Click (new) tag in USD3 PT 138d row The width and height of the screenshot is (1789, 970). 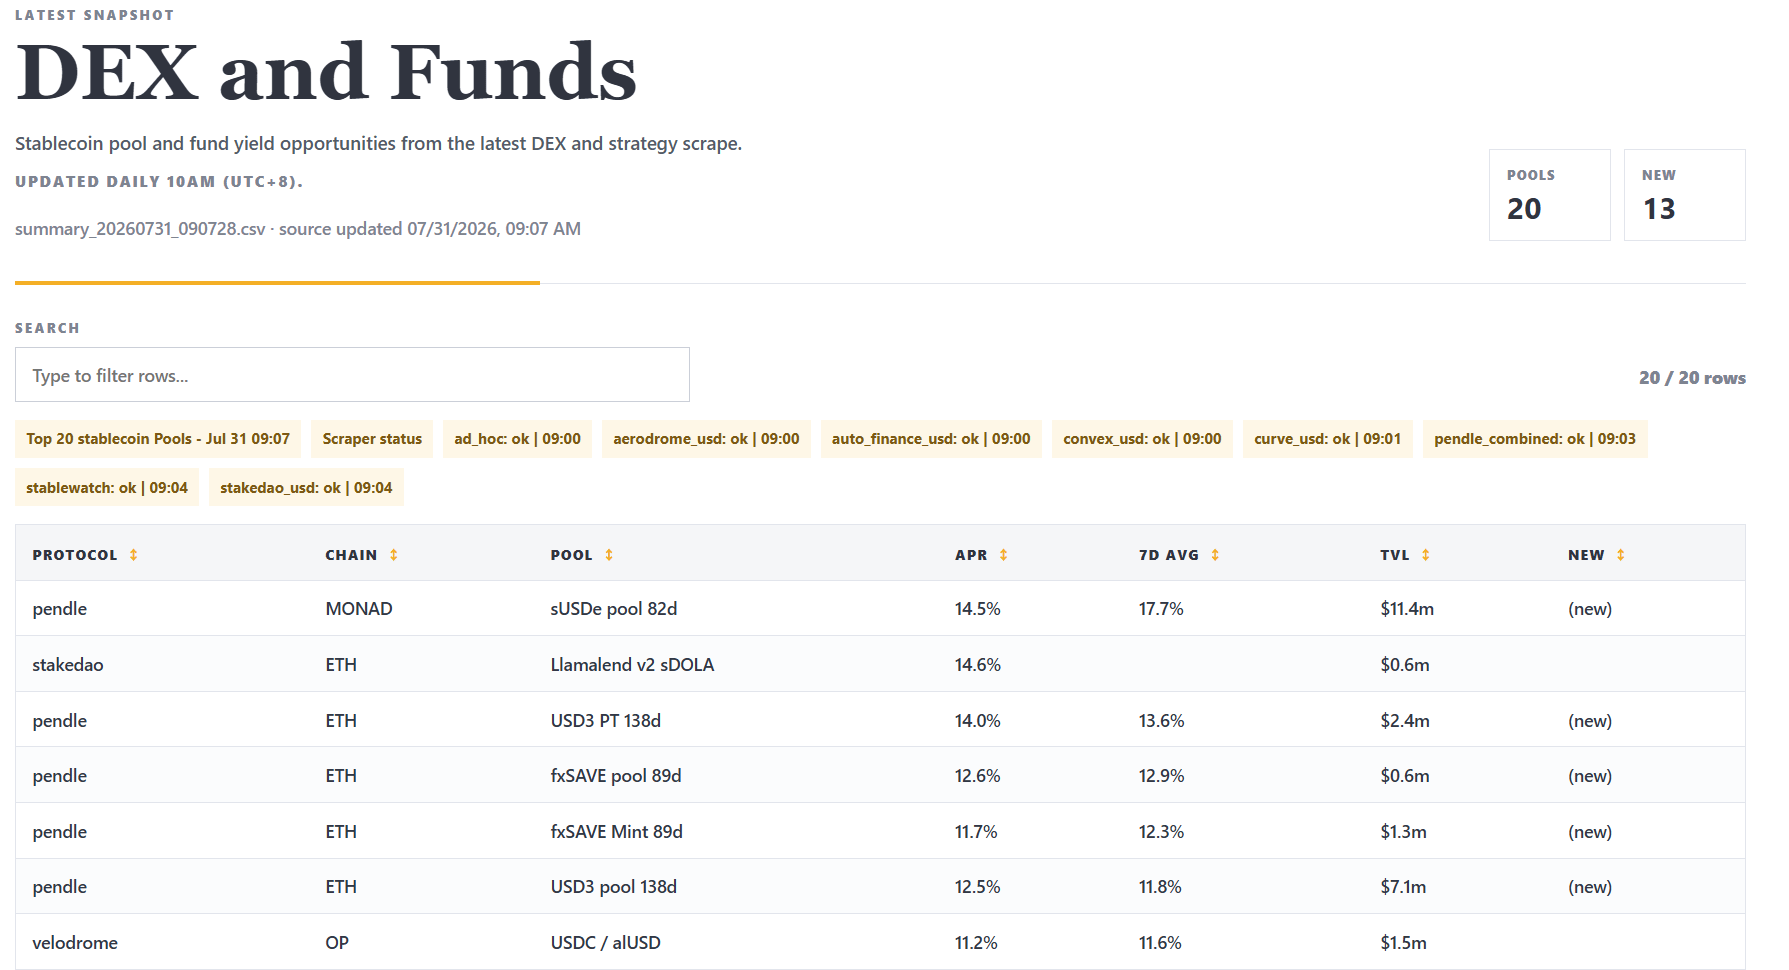[1590, 721]
